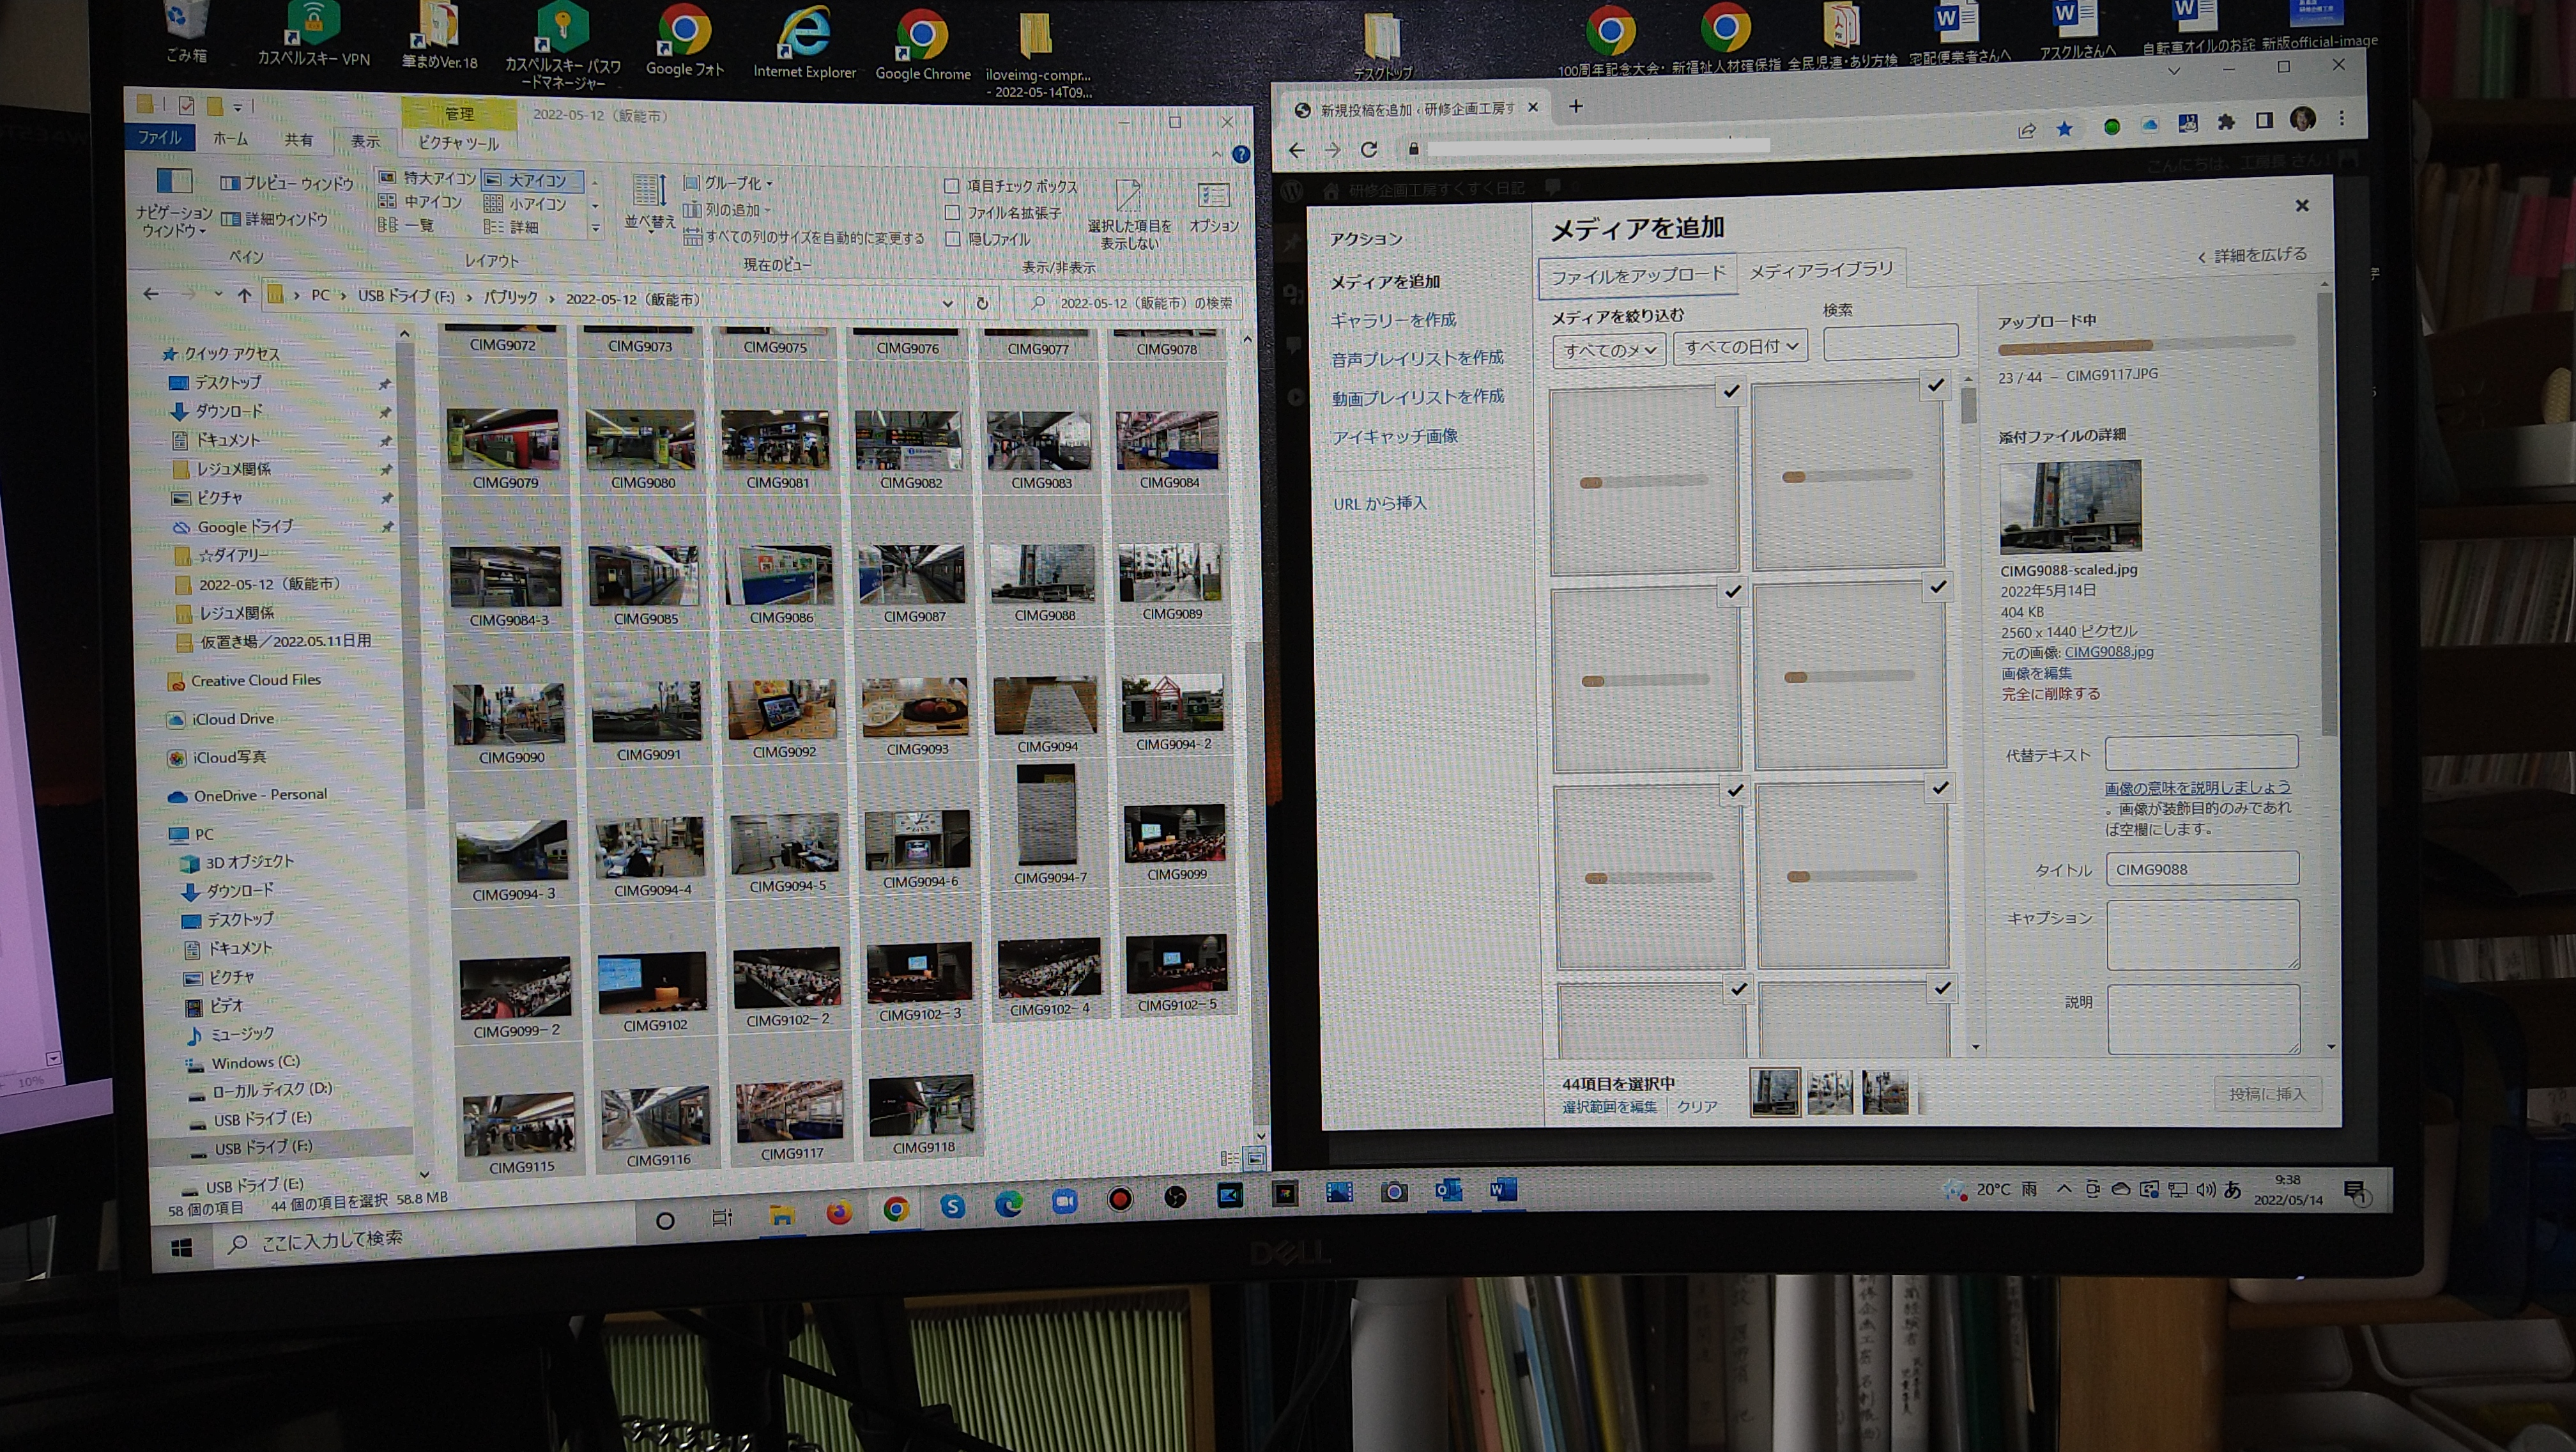This screenshot has width=2576, height=1452.
Task: Open Picture Tools (ピクチャツール) tab
Action: [458, 143]
